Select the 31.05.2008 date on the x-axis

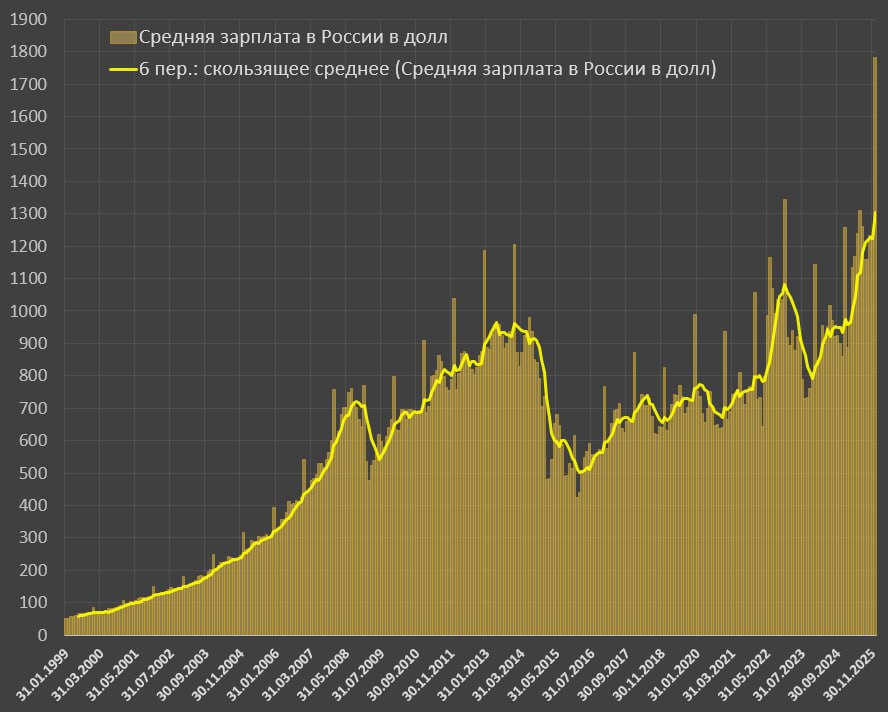click(324, 674)
